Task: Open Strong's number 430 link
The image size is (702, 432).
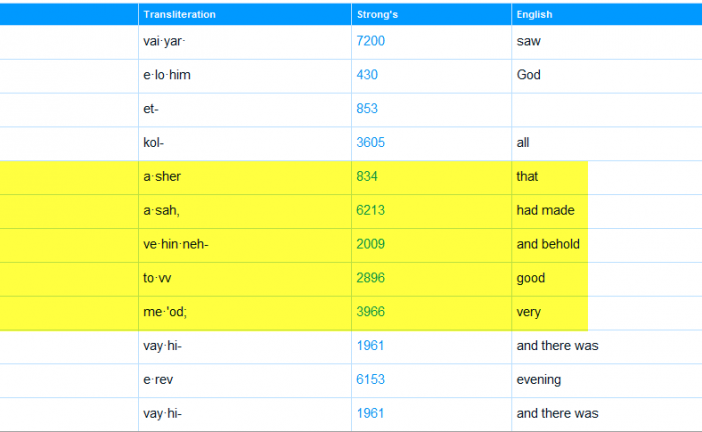Action: click(366, 75)
